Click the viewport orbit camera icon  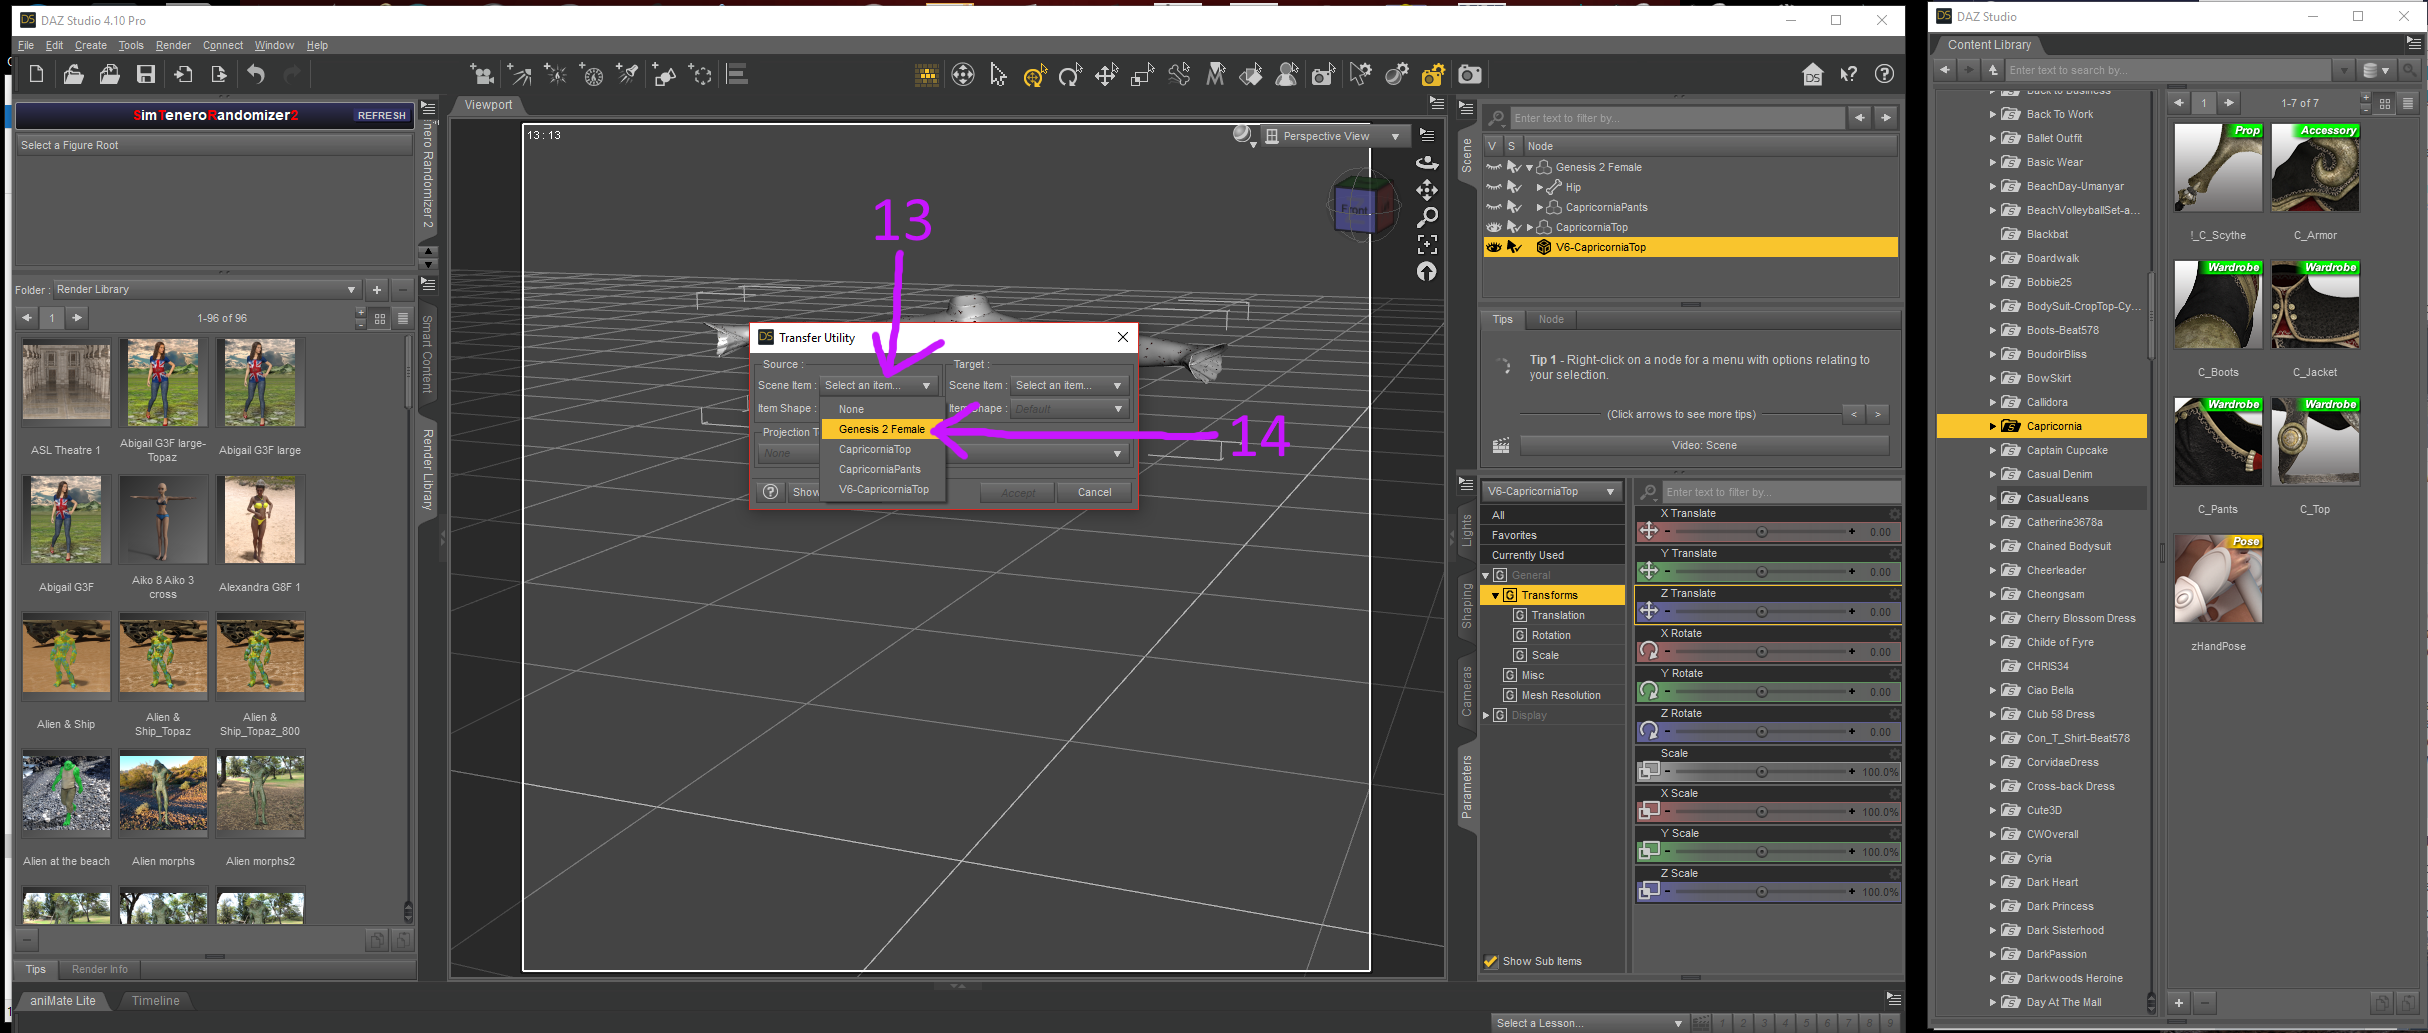1427,162
